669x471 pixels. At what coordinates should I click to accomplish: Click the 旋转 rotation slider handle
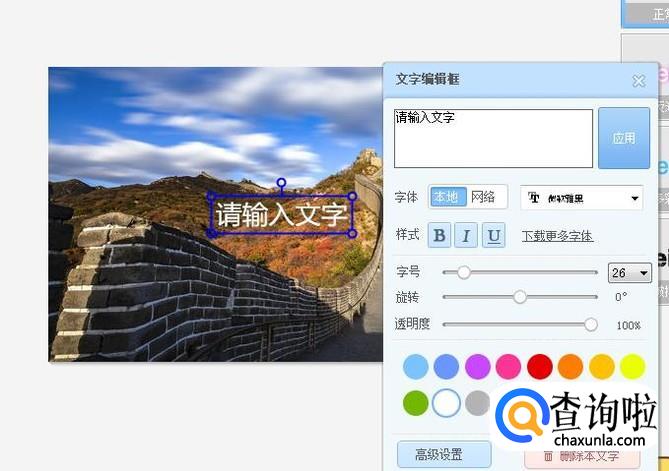coord(520,297)
